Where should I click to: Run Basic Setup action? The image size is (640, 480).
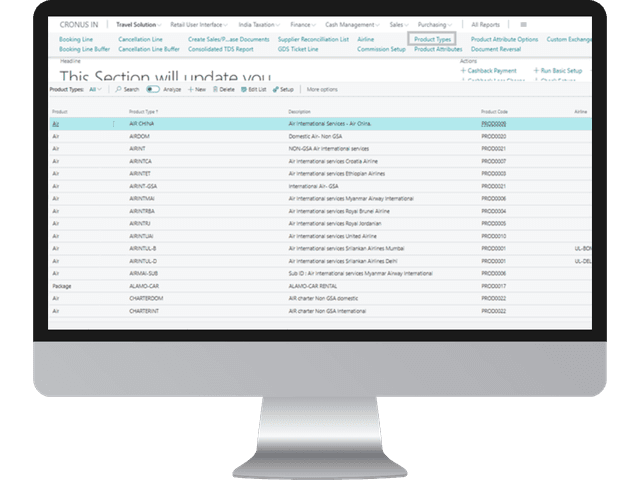tap(558, 71)
